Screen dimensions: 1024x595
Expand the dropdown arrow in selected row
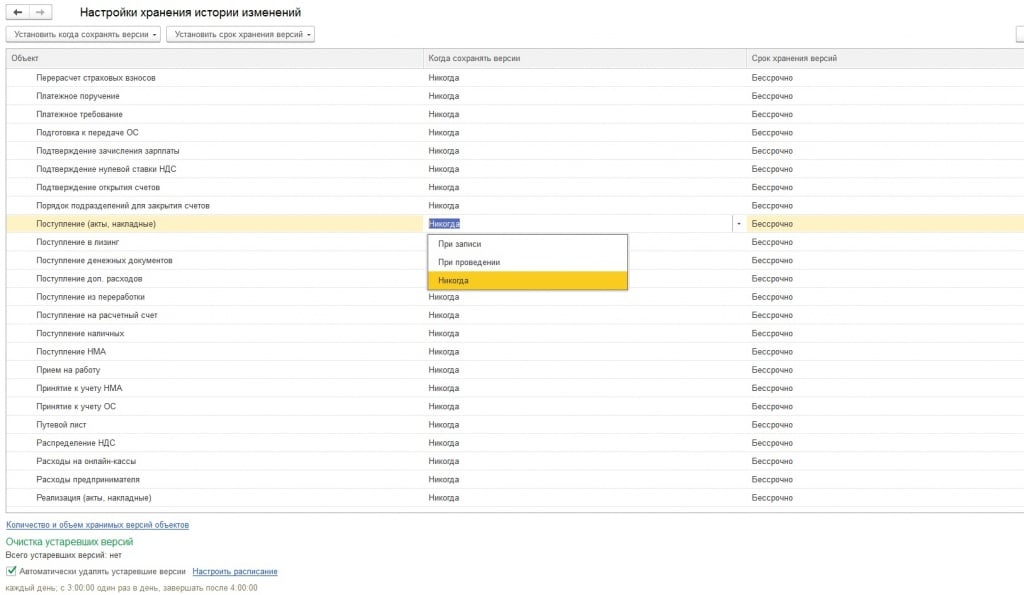739,224
